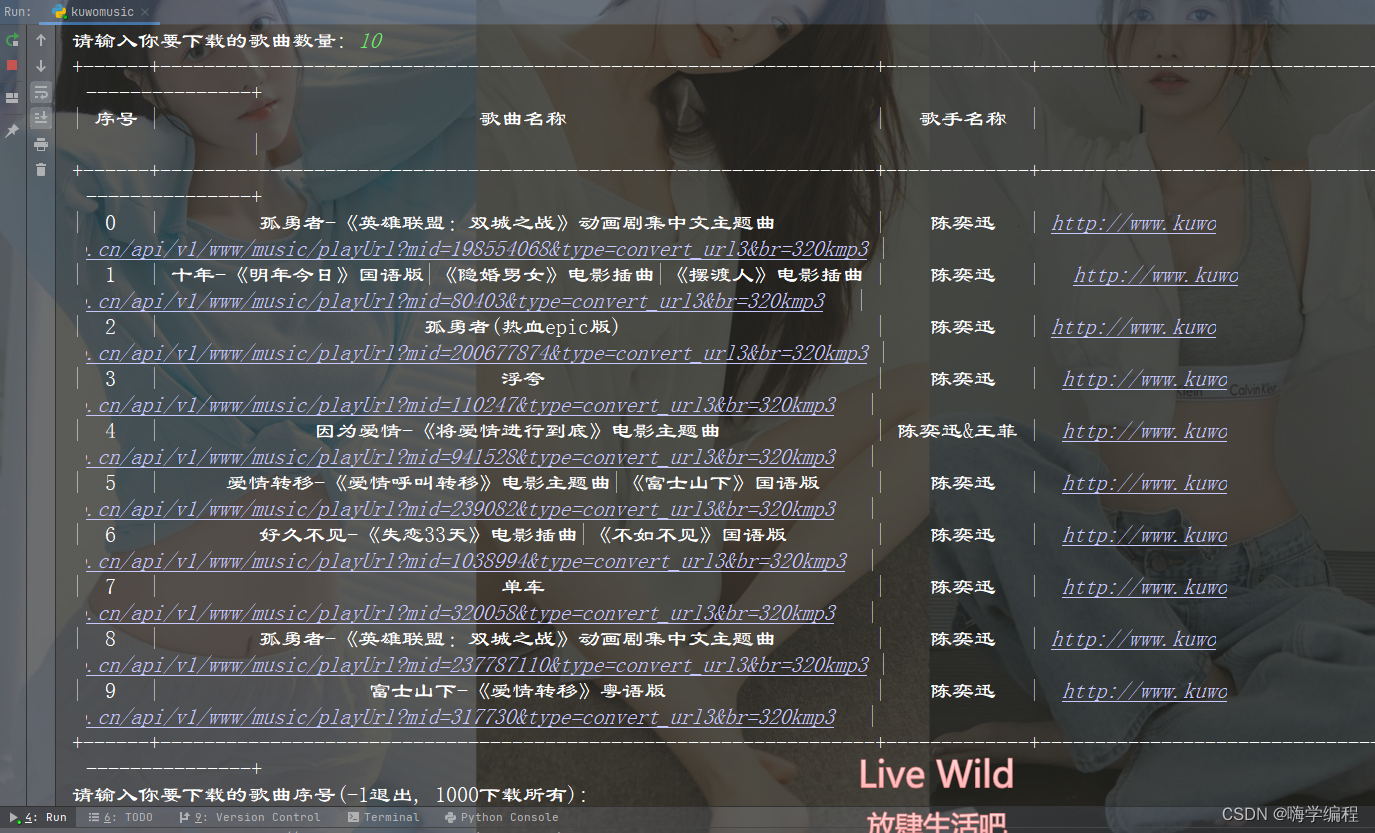
Task: Open the 6: TODO tool window
Action: (121, 817)
